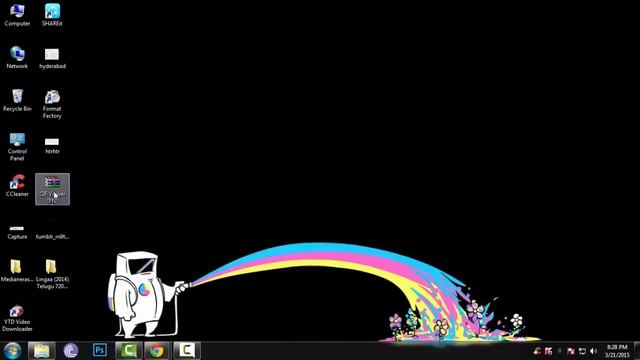Launch the CCleaner desktop shortcut
Screen dimensions: 640x360
pos(17,186)
